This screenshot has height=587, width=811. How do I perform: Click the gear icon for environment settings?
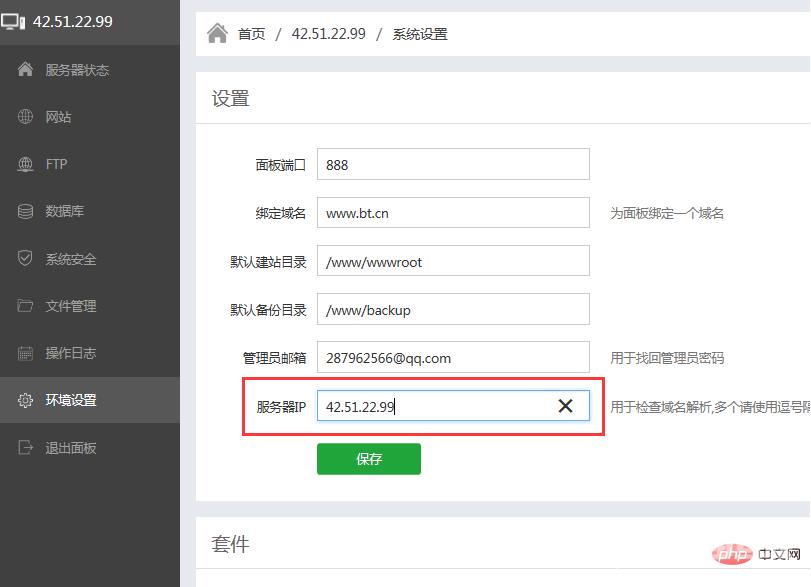pos(26,400)
